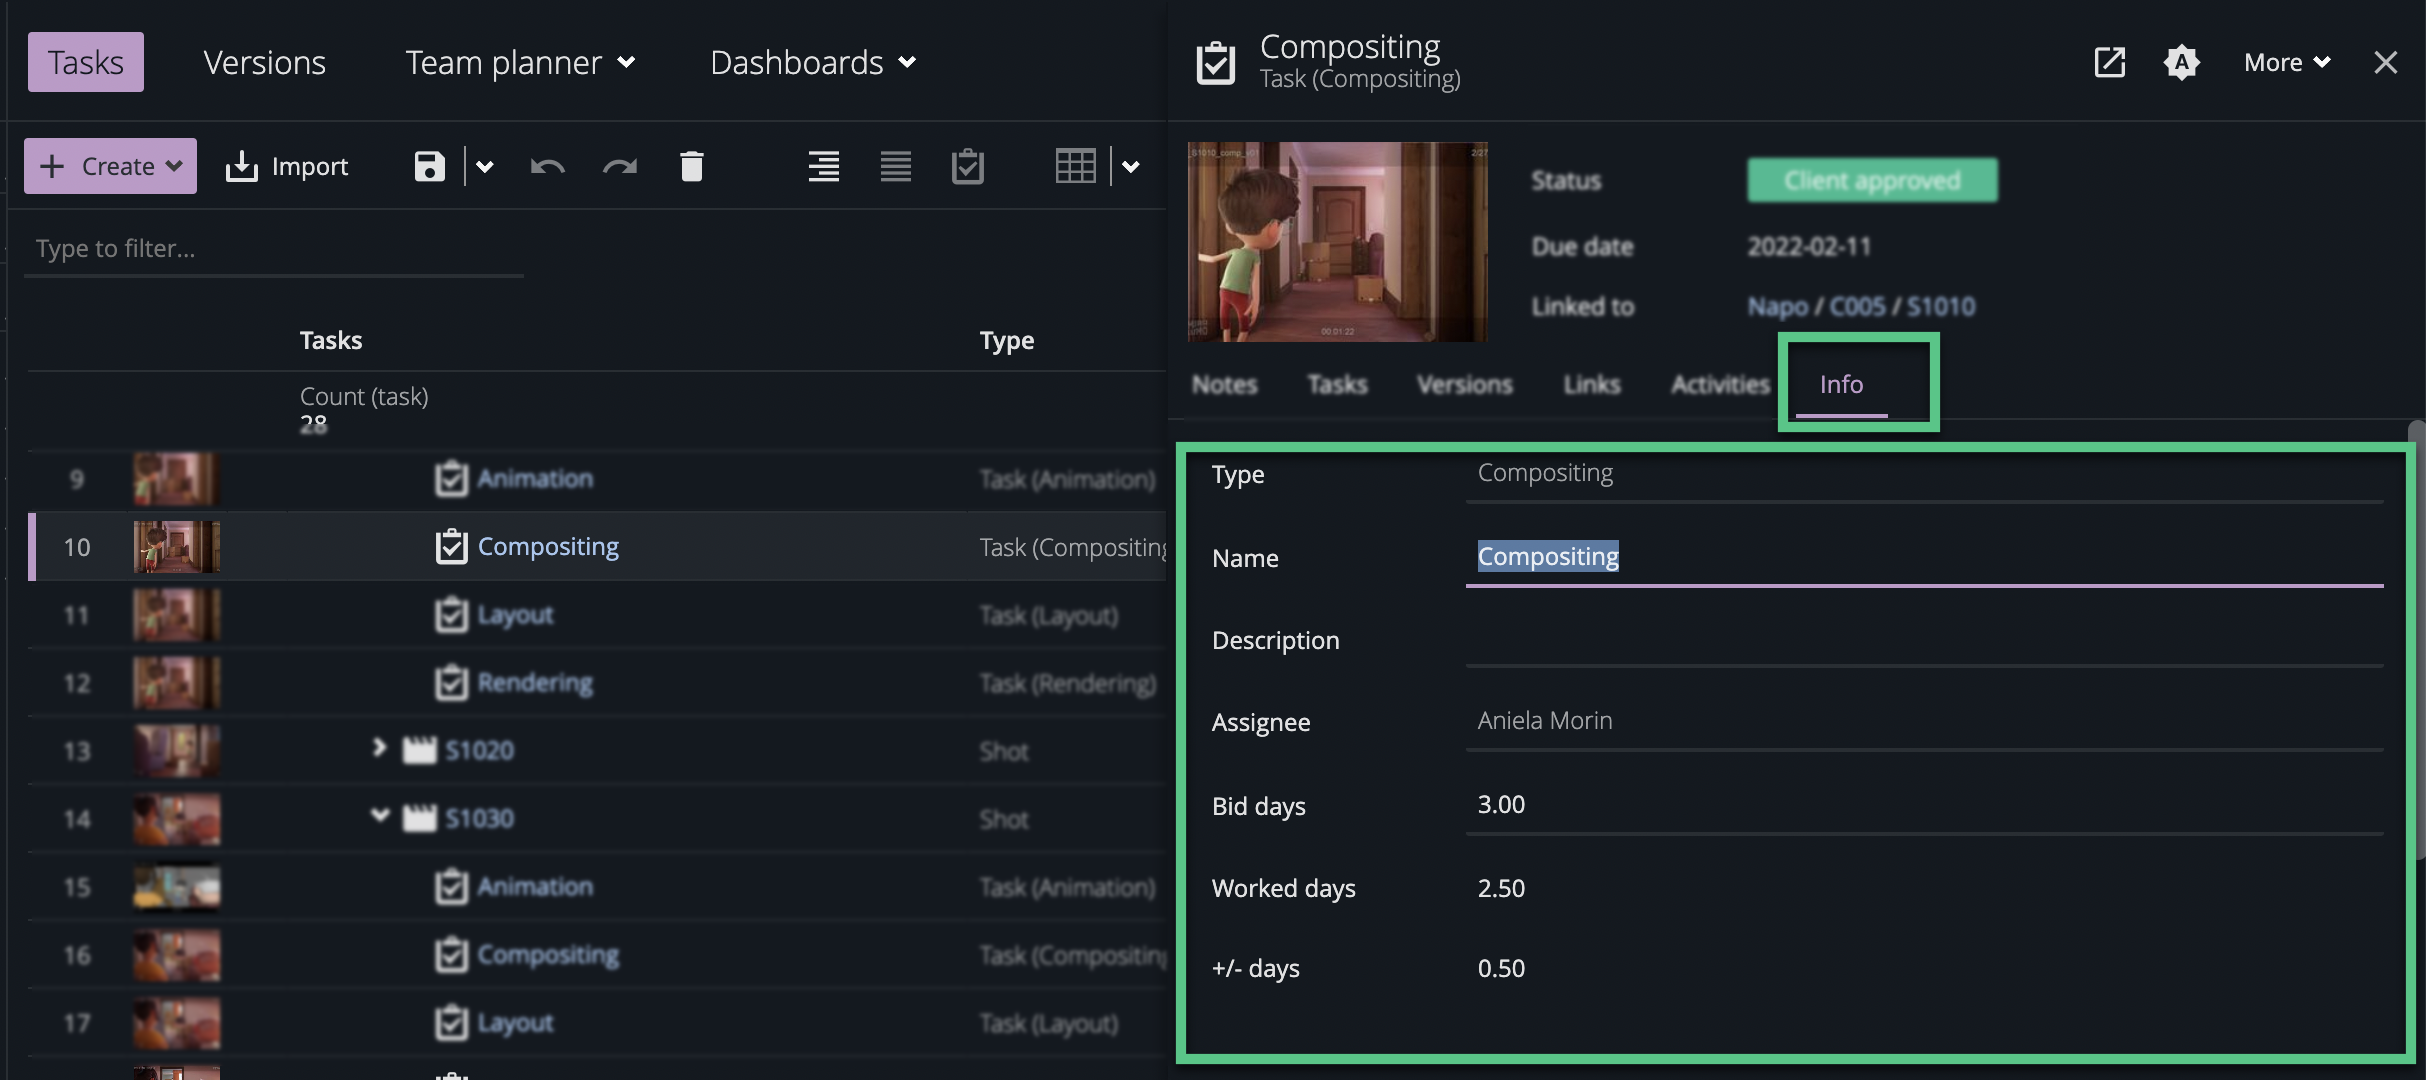Switch to the Notes tab
The height and width of the screenshot is (1080, 2426).
(x=1224, y=384)
